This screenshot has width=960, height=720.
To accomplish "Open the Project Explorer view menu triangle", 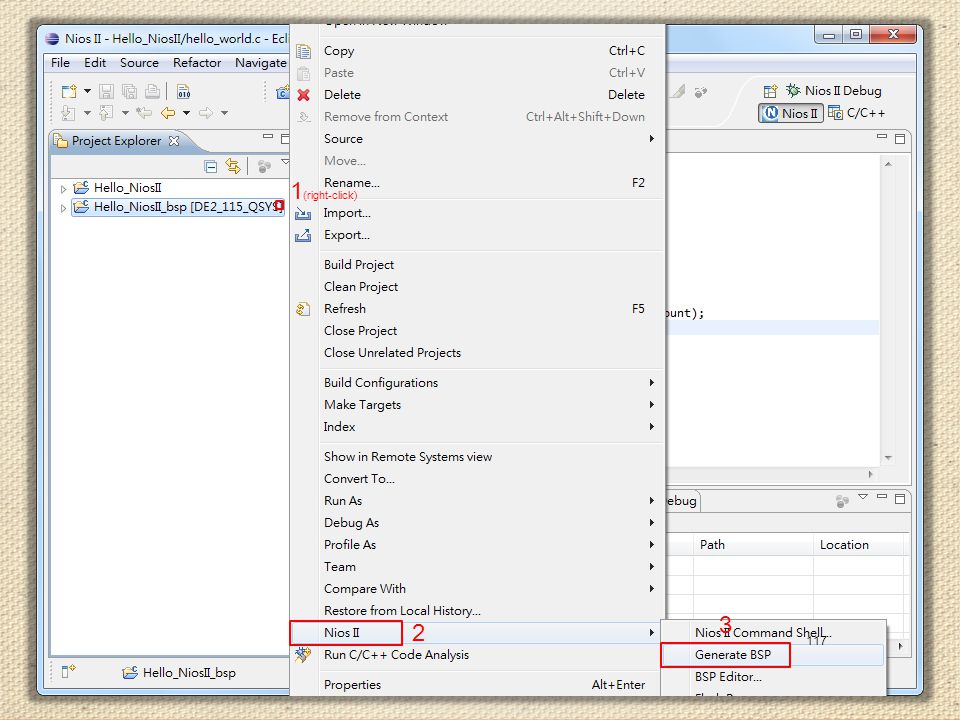I will coord(285,162).
